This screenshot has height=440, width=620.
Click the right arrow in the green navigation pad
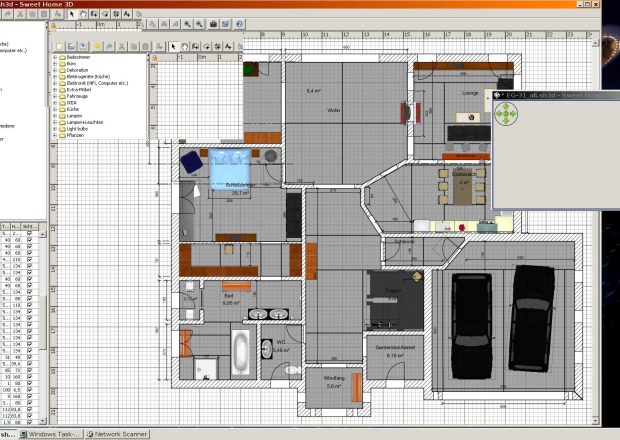coord(514,114)
